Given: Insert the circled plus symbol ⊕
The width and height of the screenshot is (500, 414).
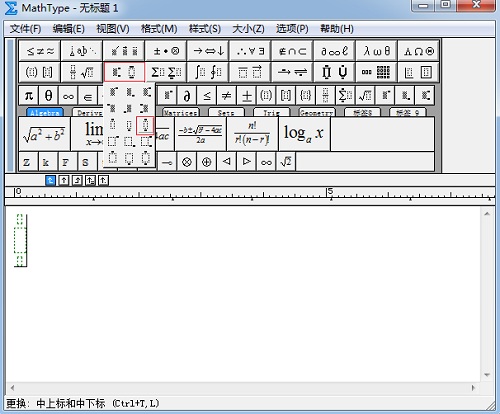Looking at the screenshot, I should [x=207, y=162].
